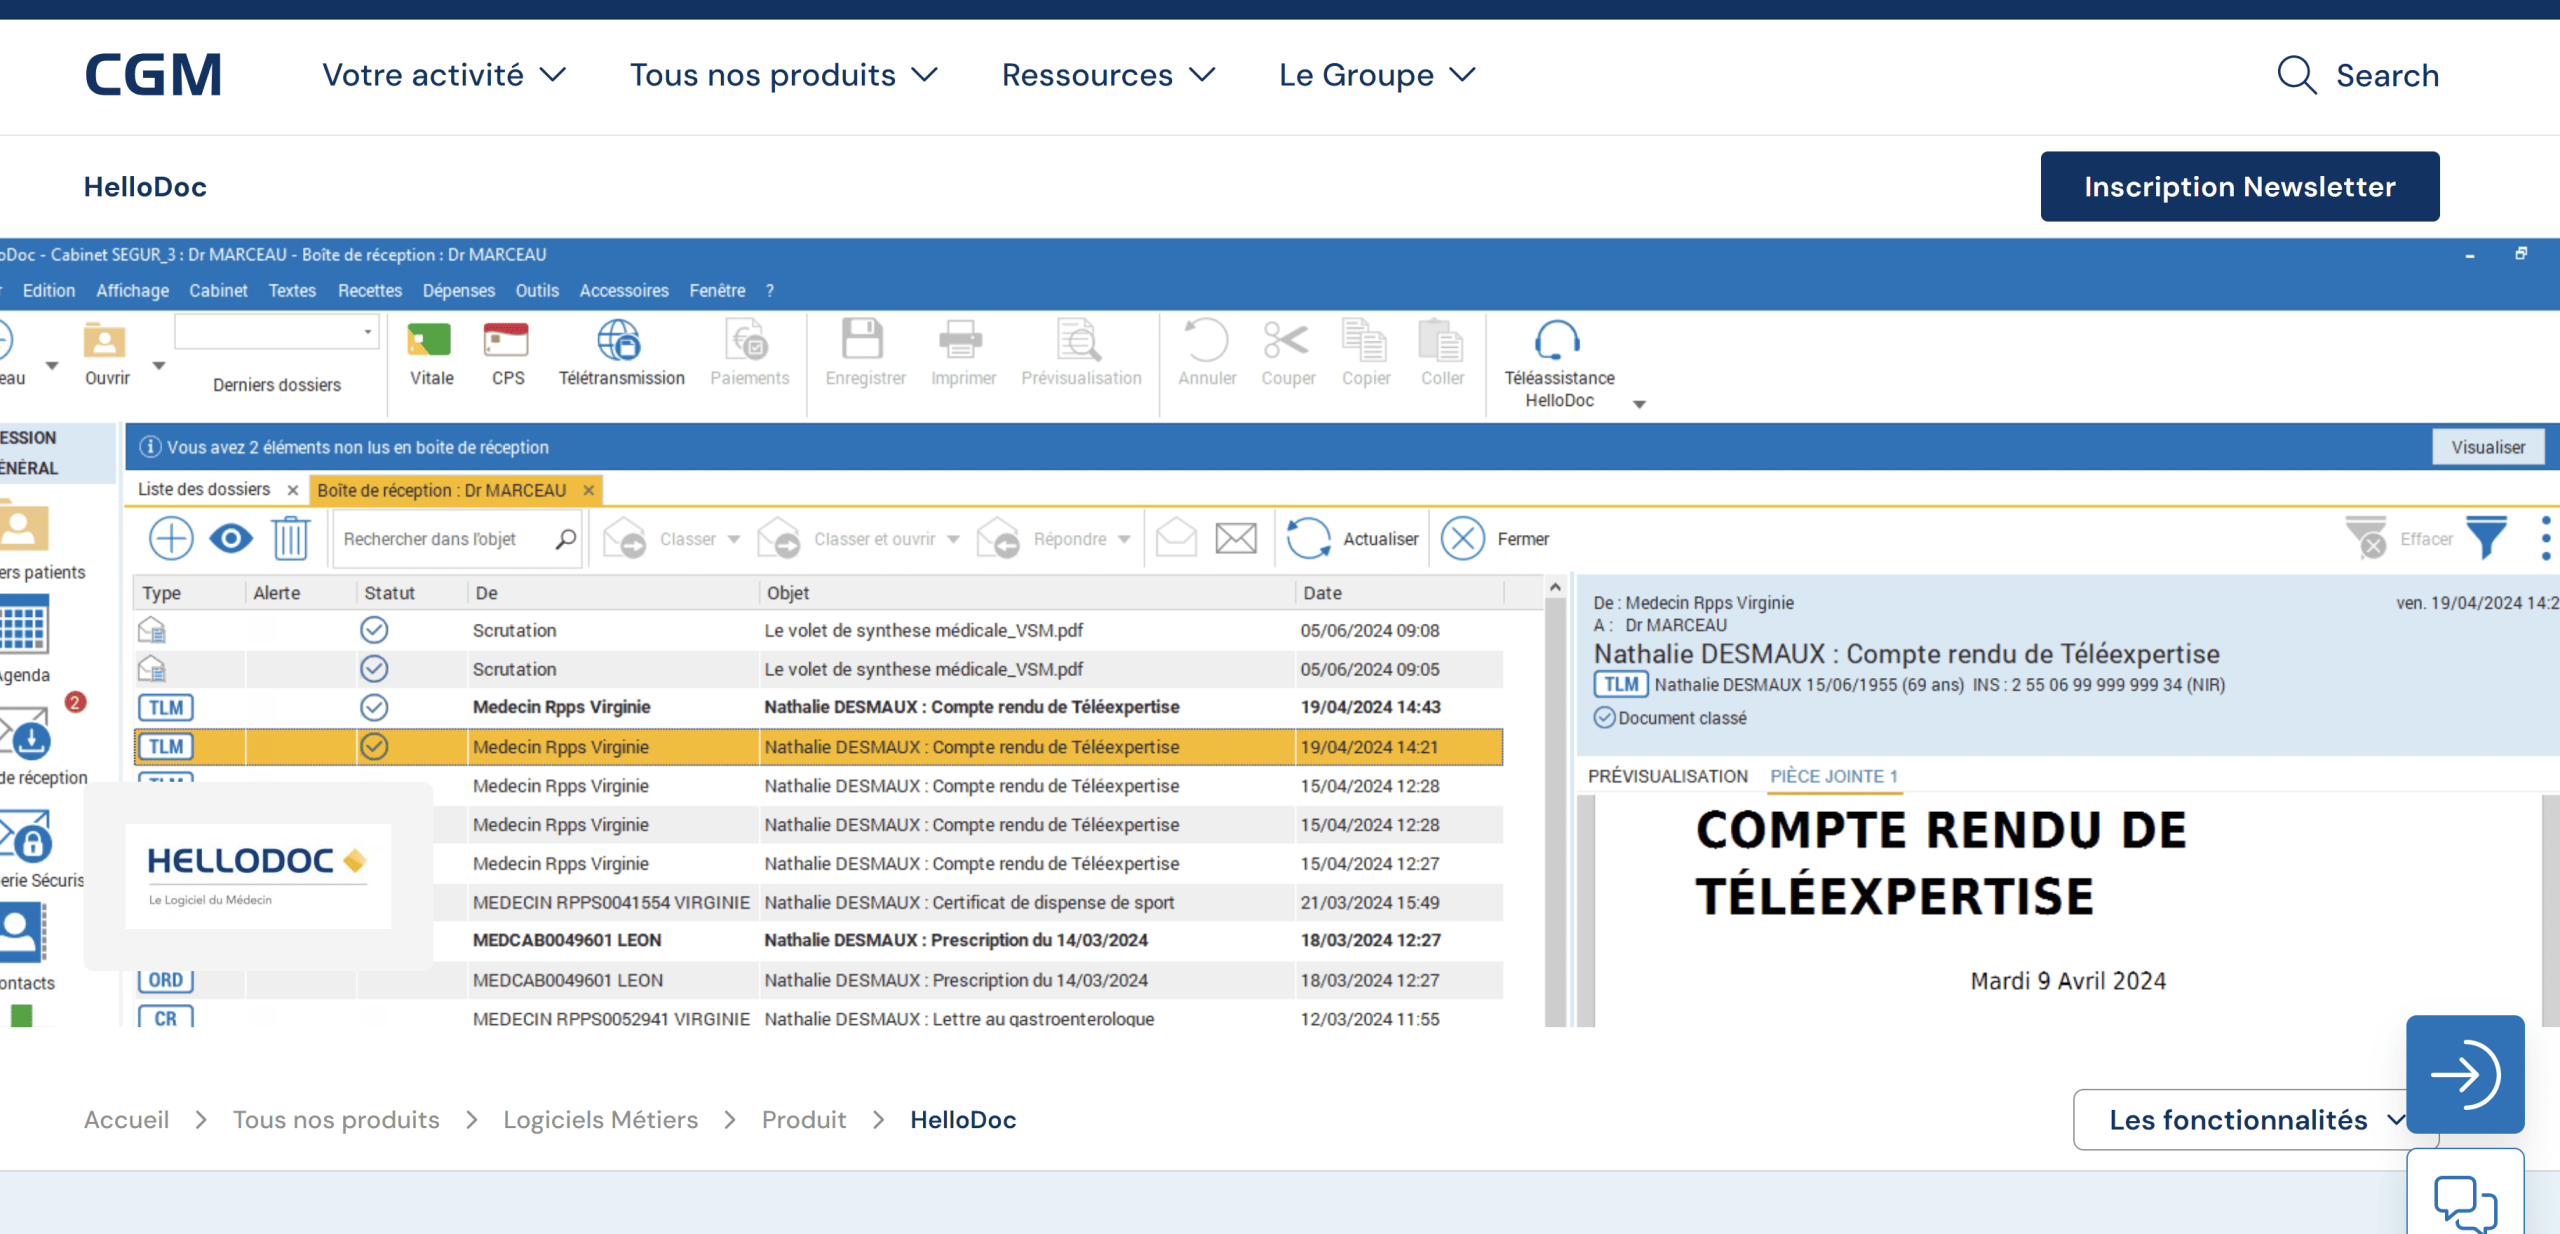The height and width of the screenshot is (1234, 2560).
Task: Click the Ouvrir folder icon
Action: tap(104, 340)
